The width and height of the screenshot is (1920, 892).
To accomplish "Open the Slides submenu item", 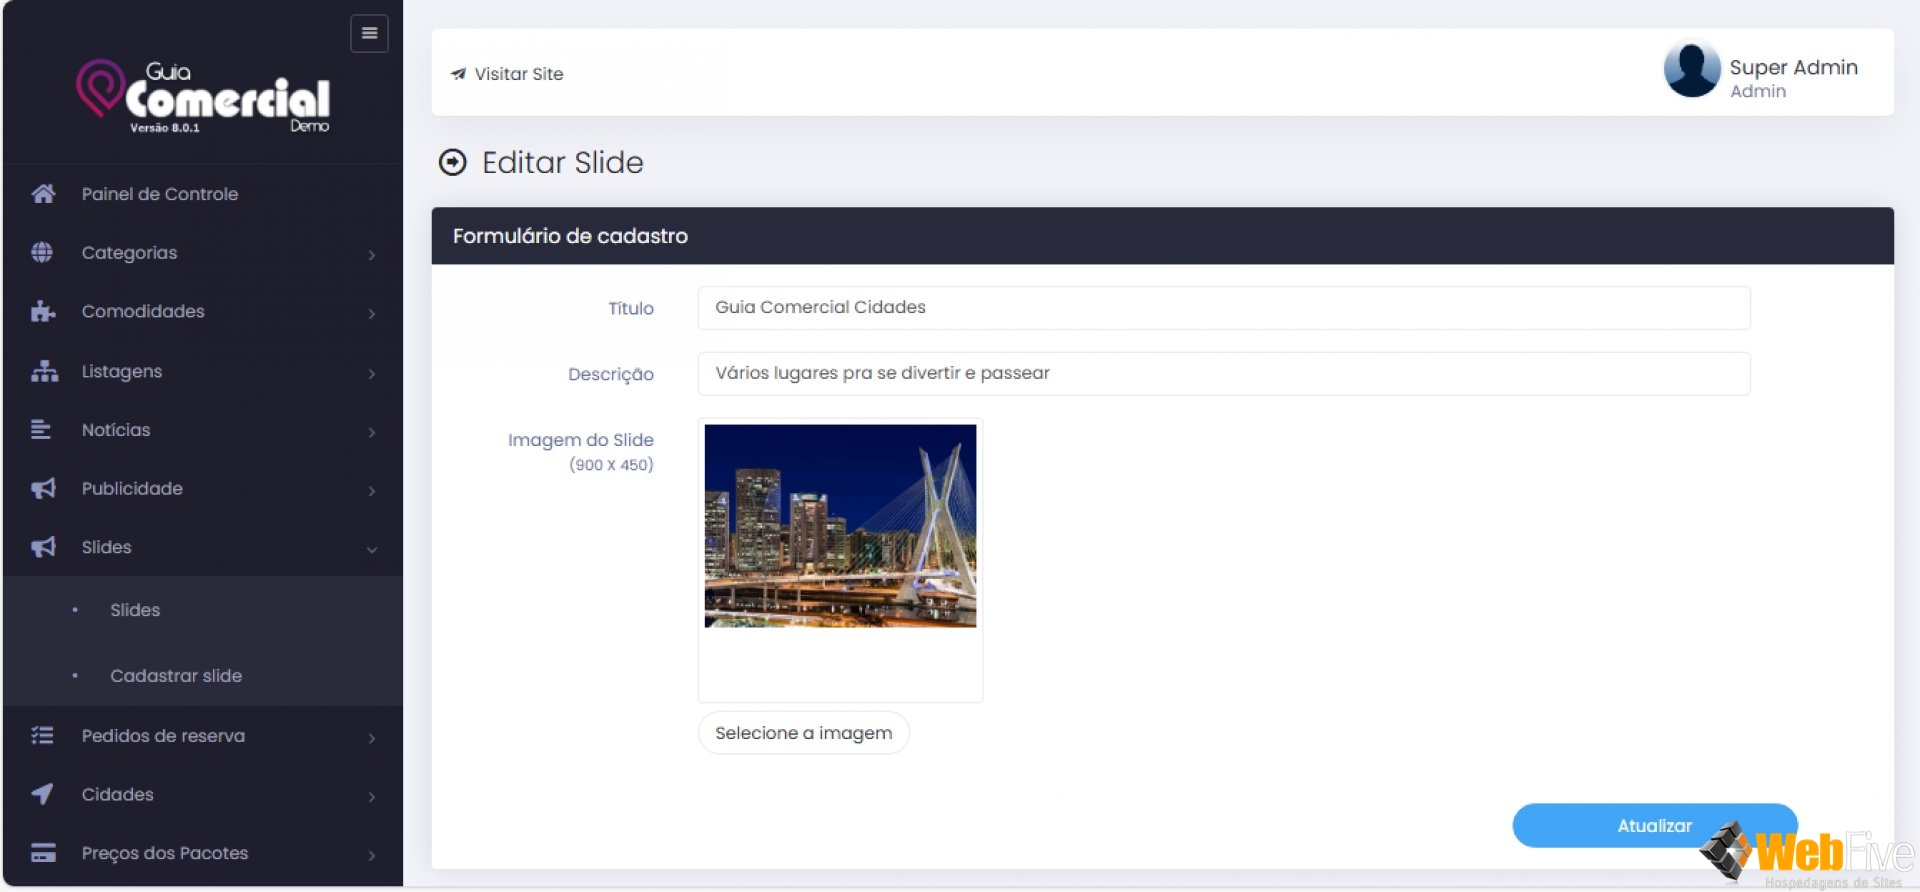I will [x=135, y=610].
